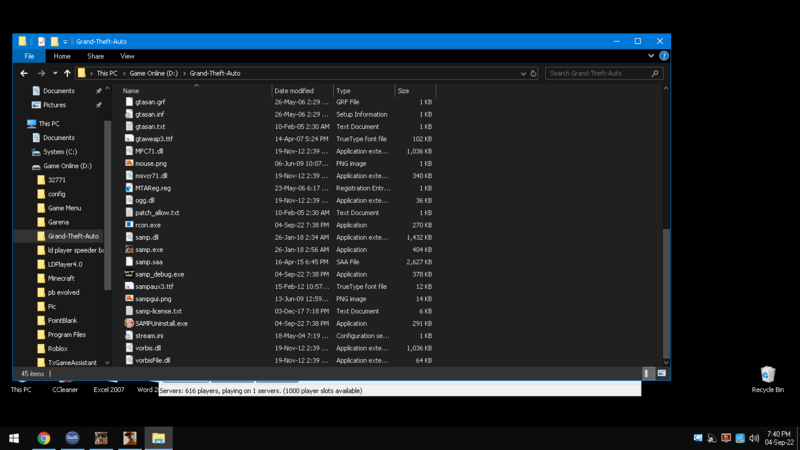This screenshot has width=800, height=450.
Task: Click the file list scrollbar thumb
Action: click(x=666, y=293)
